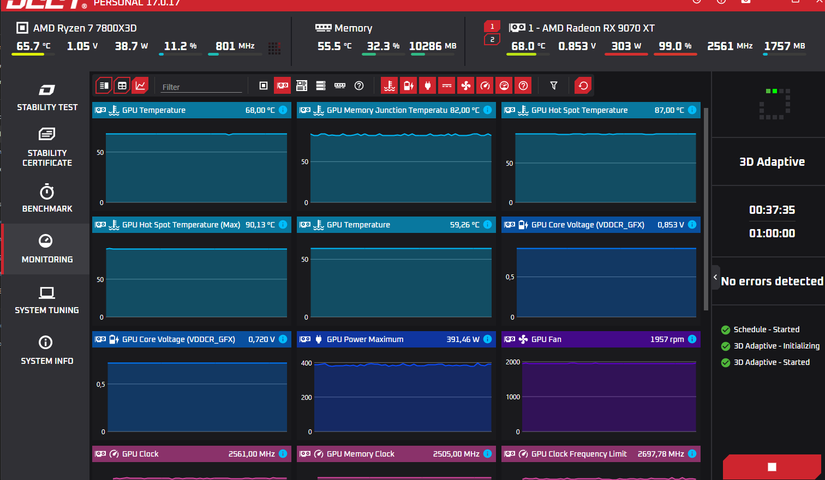Click the AMD Ryzen 7 7800X3D header
825x480 pixels.
pyautogui.click(x=85, y=28)
